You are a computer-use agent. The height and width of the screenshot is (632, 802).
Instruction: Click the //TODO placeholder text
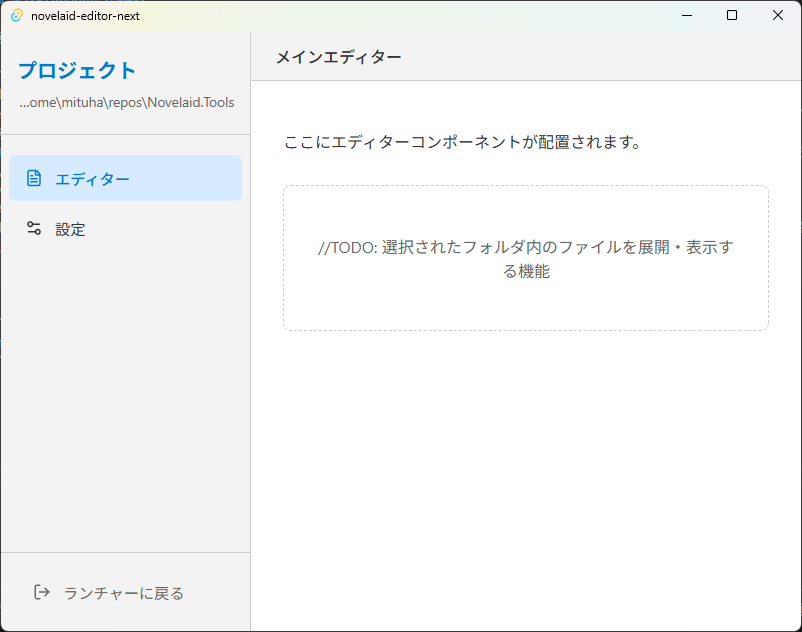[x=525, y=259]
